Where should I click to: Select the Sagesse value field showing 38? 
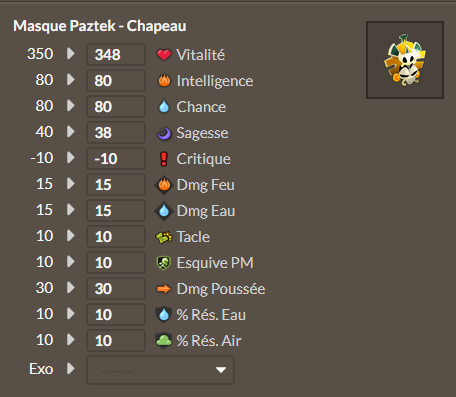click(x=116, y=132)
